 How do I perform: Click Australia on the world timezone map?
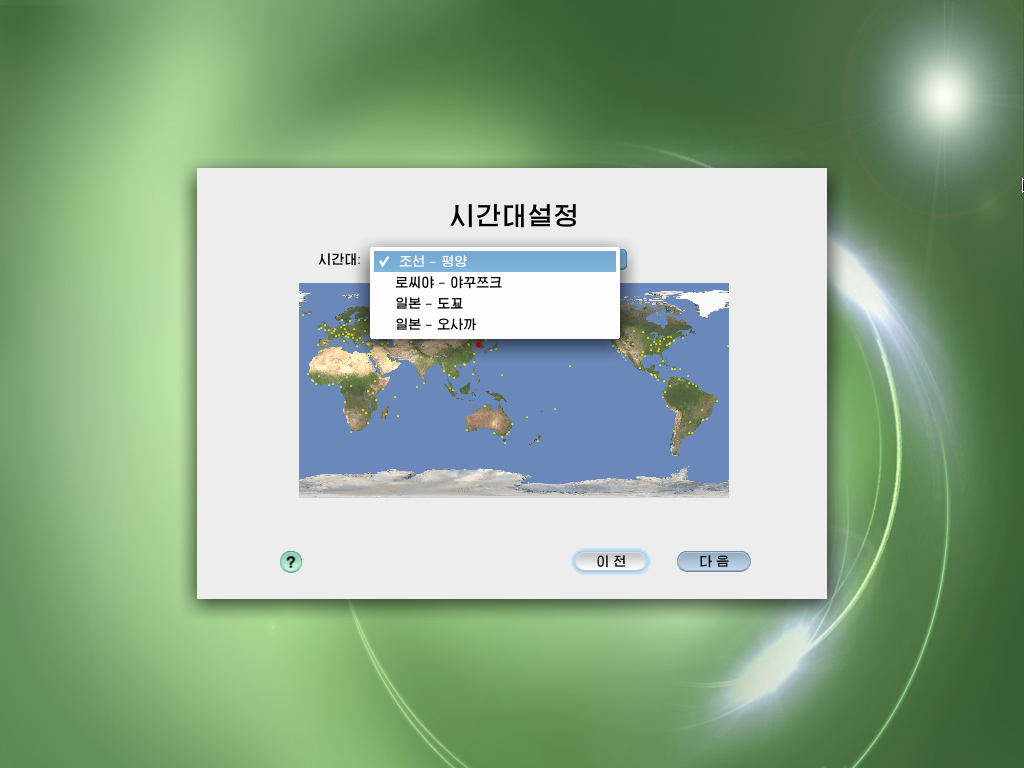point(488,421)
